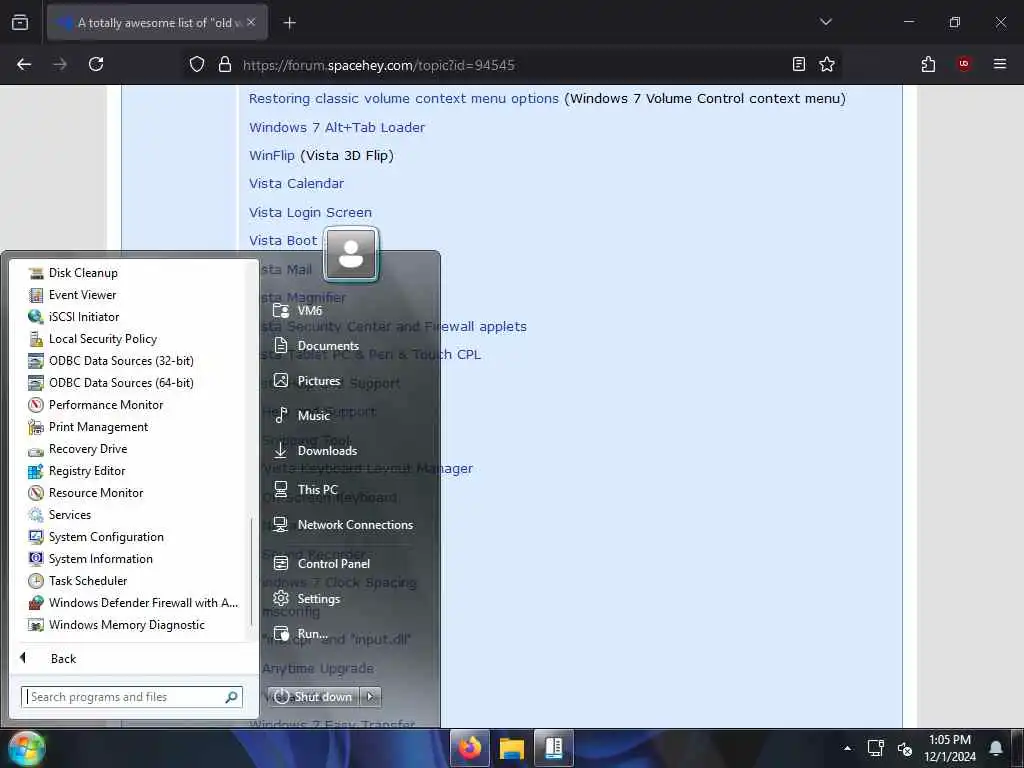Click the muted volume icon in tray
This screenshot has height=768, width=1024.
pos(904,748)
